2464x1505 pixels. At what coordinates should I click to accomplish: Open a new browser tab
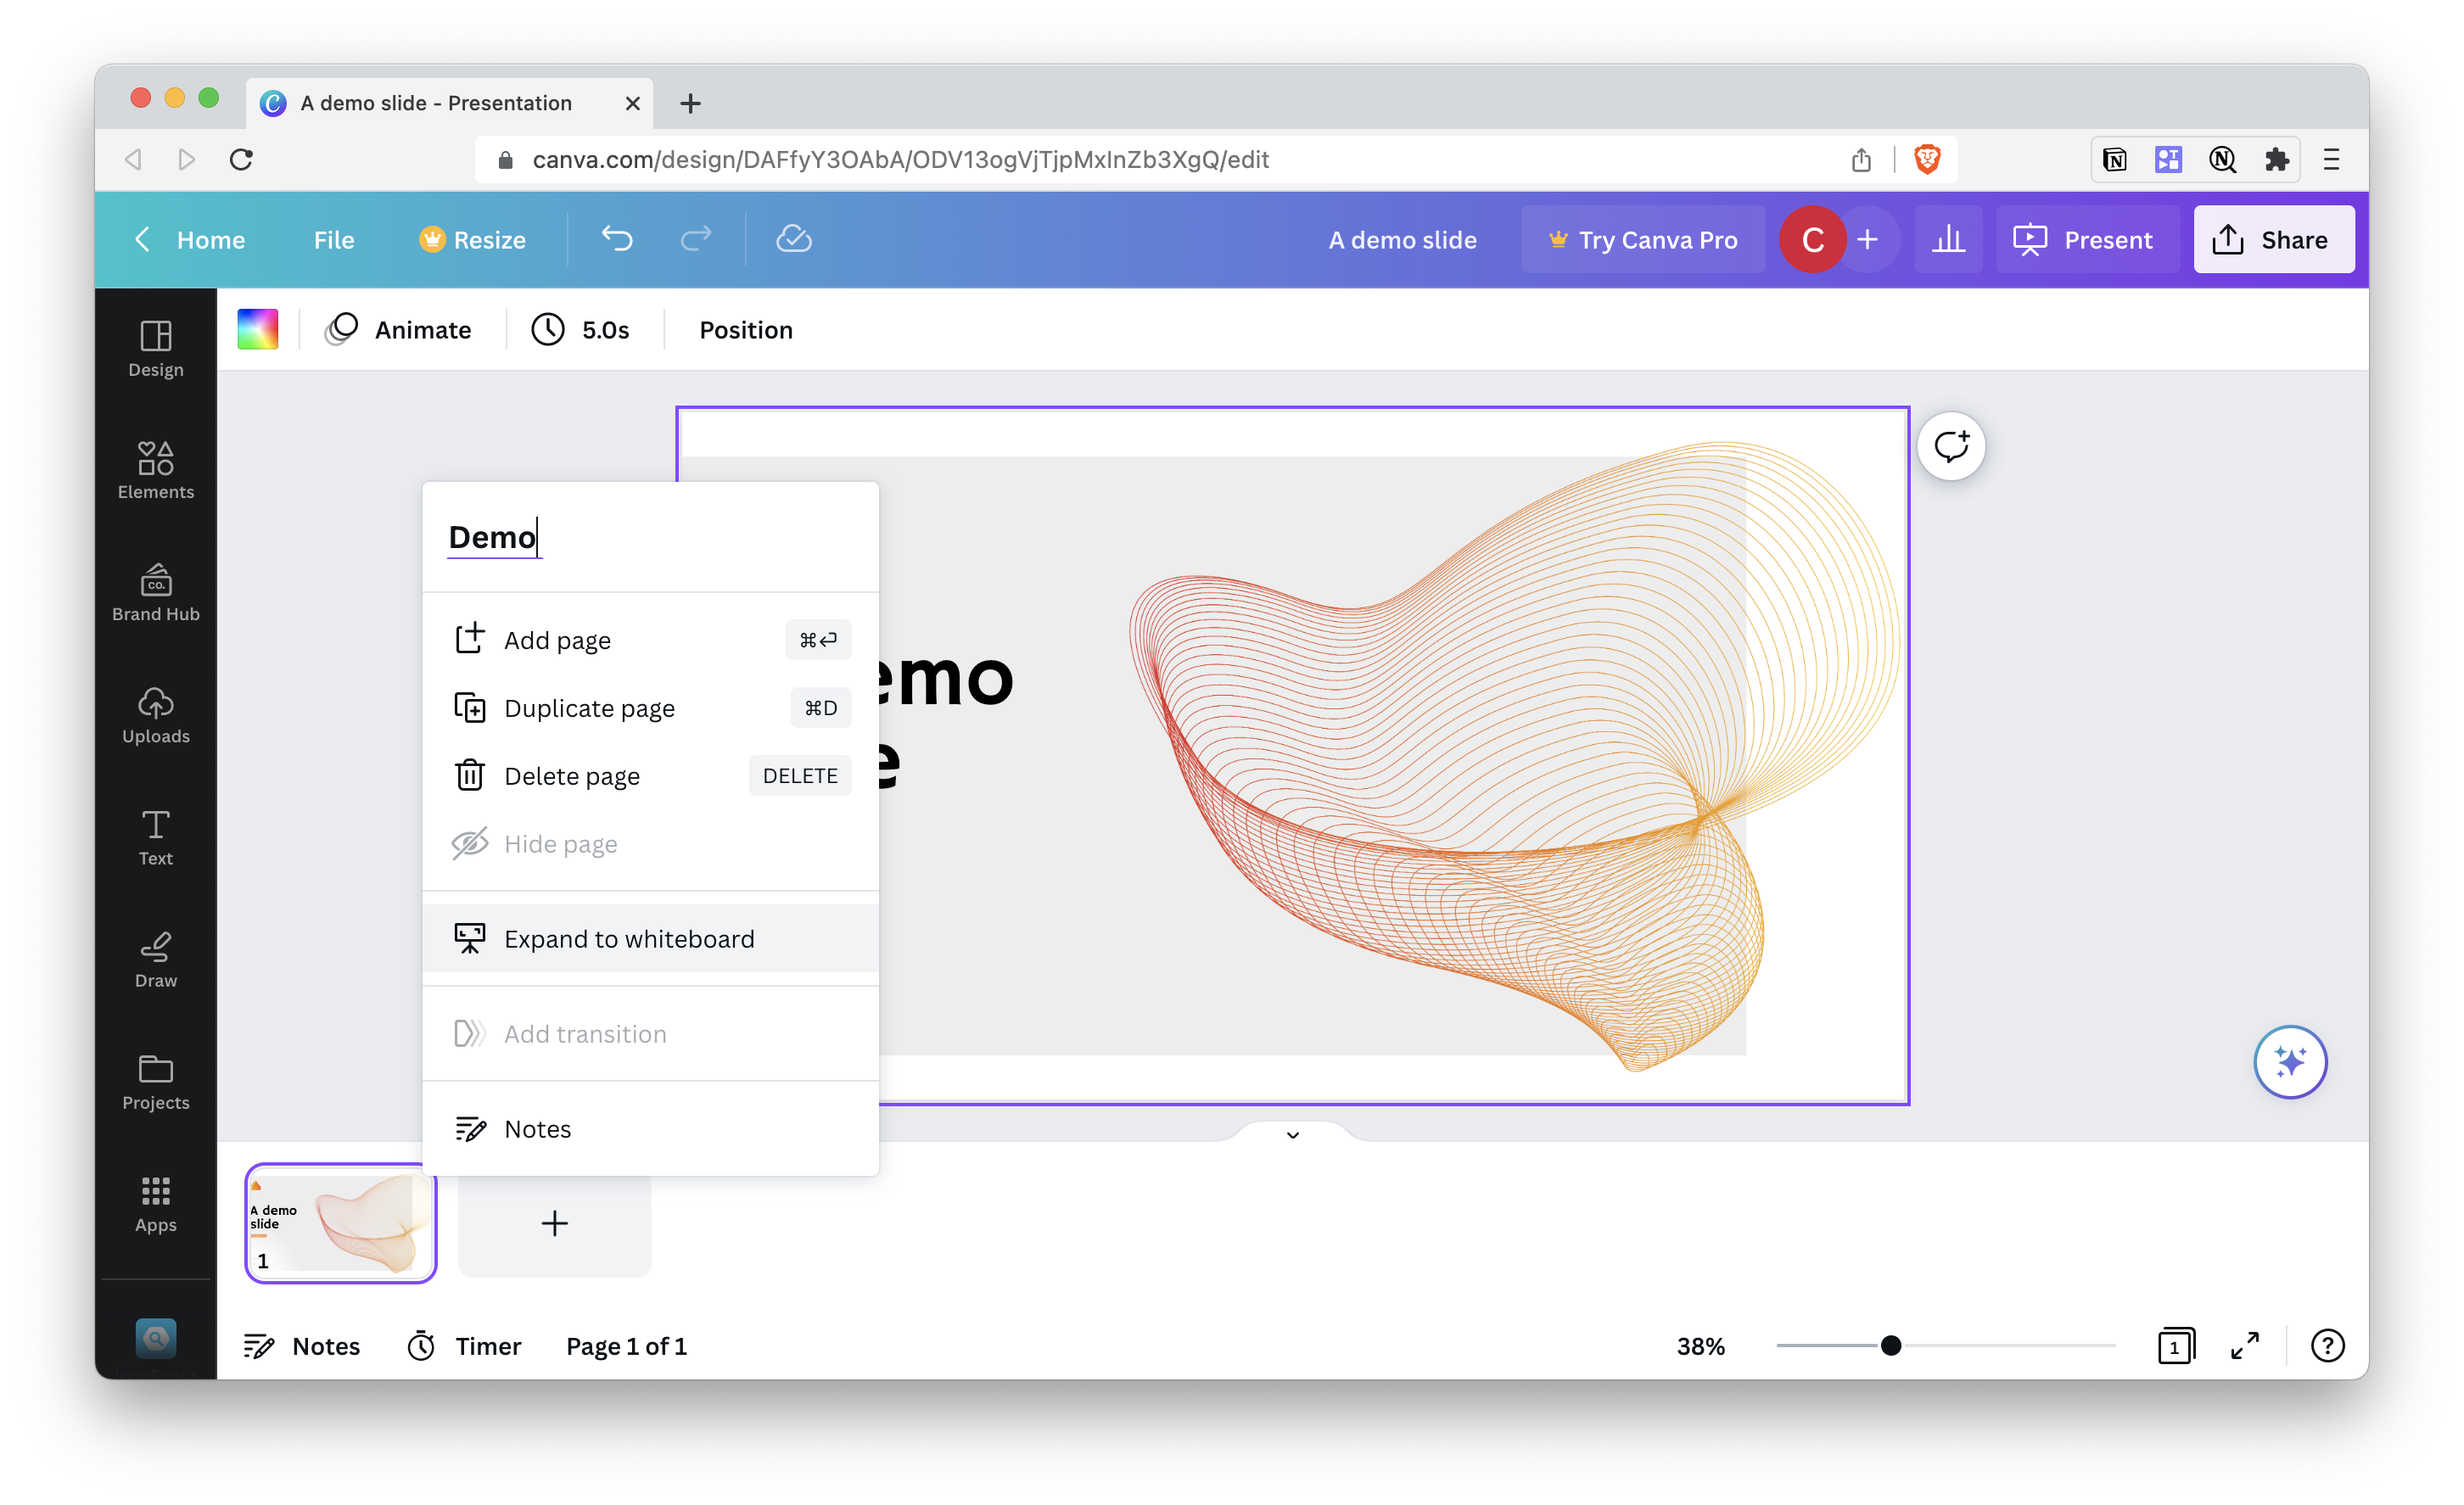point(690,103)
